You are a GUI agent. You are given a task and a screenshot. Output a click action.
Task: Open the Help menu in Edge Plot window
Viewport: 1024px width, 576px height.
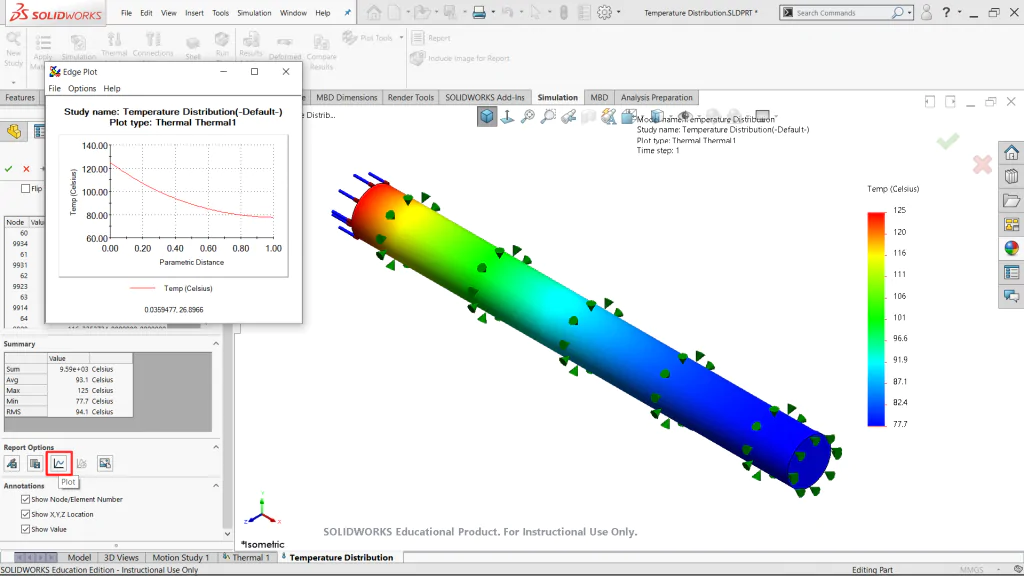(x=112, y=88)
